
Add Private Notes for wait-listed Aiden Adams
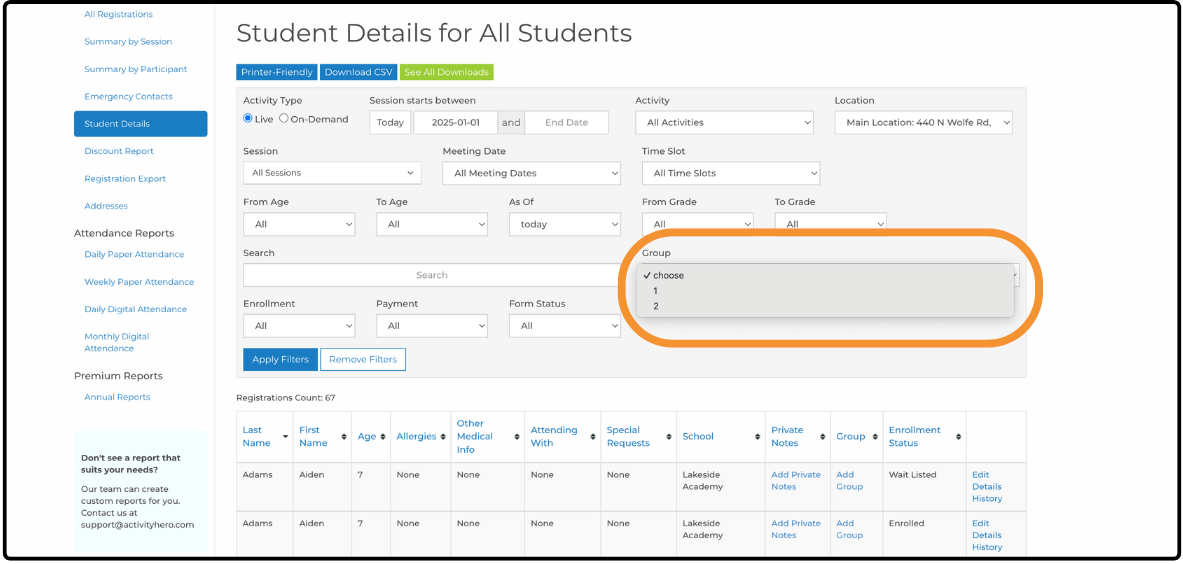796,480
